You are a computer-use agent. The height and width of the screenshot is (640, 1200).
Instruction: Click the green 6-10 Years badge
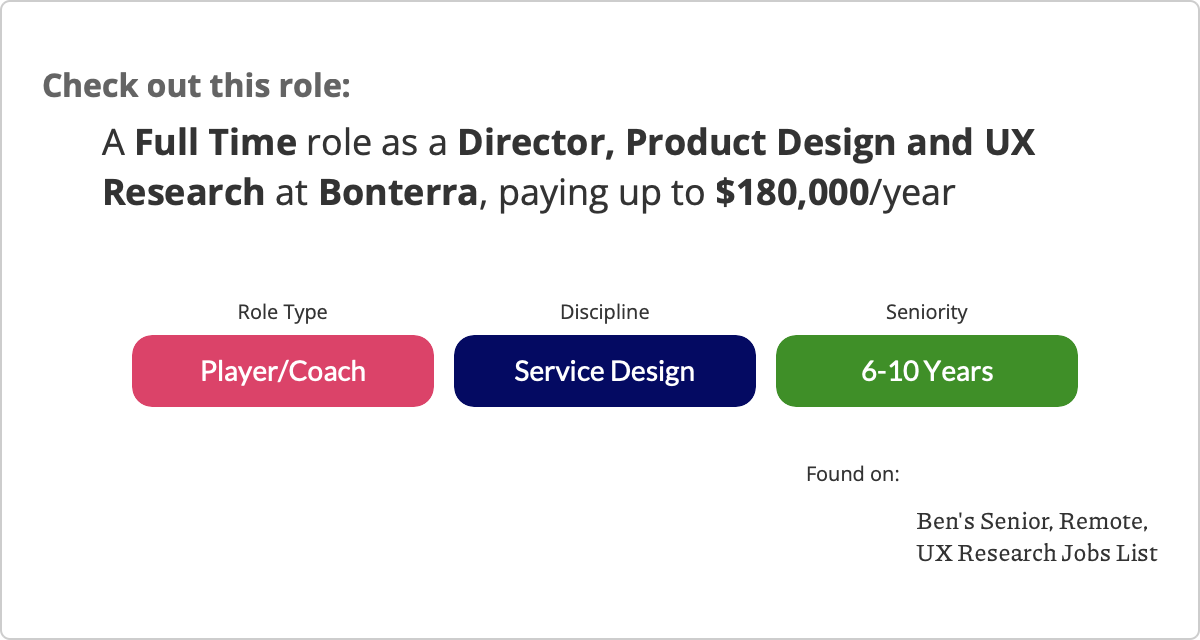coord(926,371)
